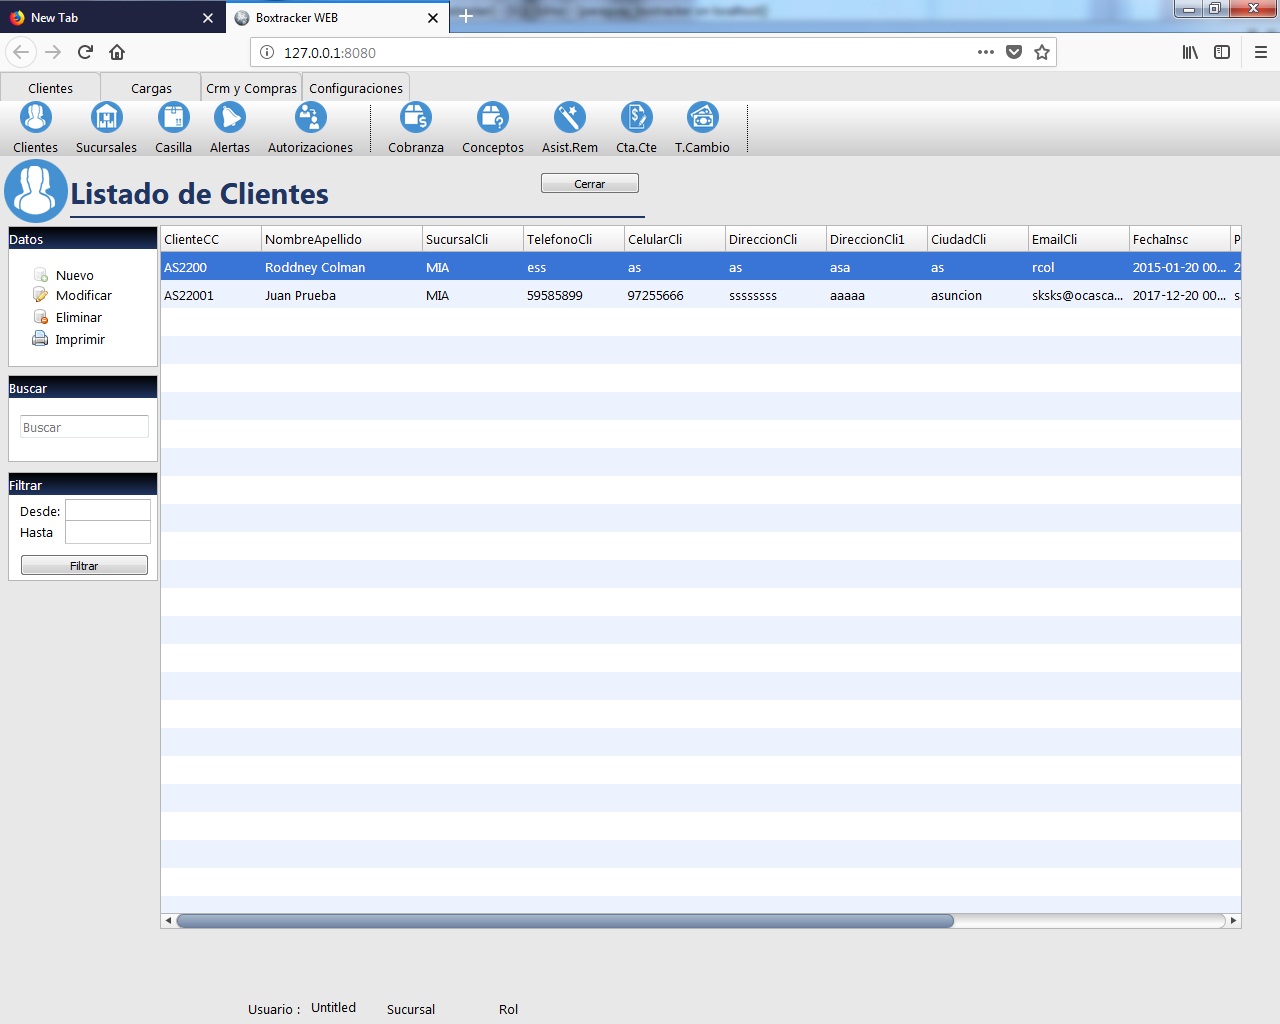Choose Eliminar in the Datos panel
Image resolution: width=1280 pixels, height=1024 pixels.
coord(78,317)
